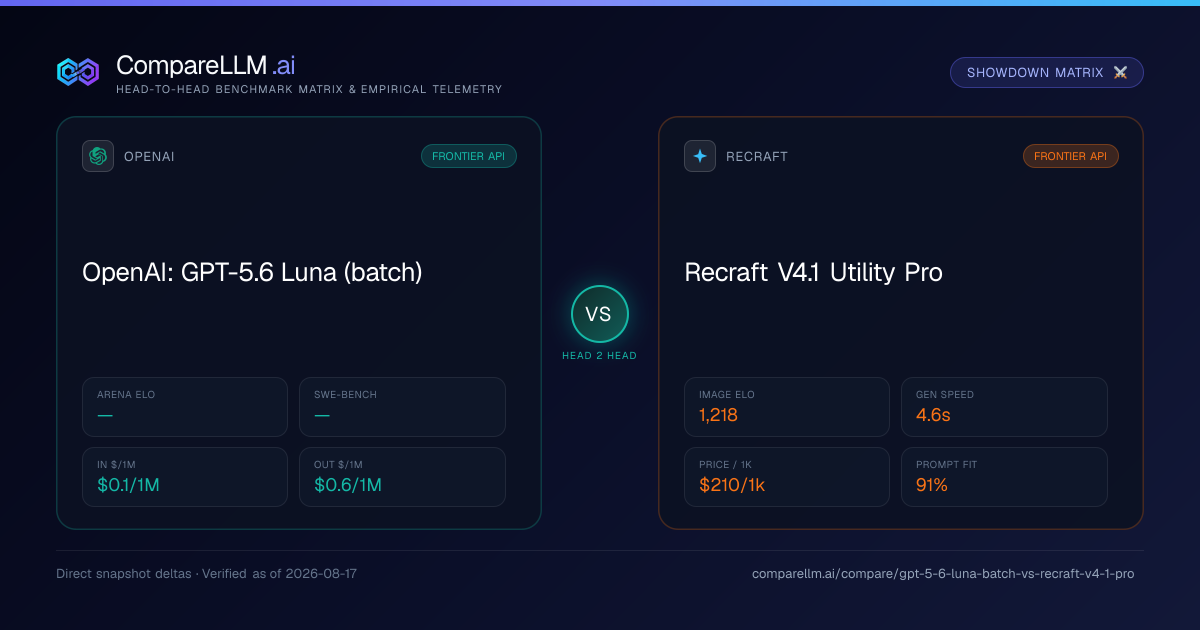Click the Arena ELO stat tile
Viewport: 1200px width, 630px height.
tap(185, 407)
